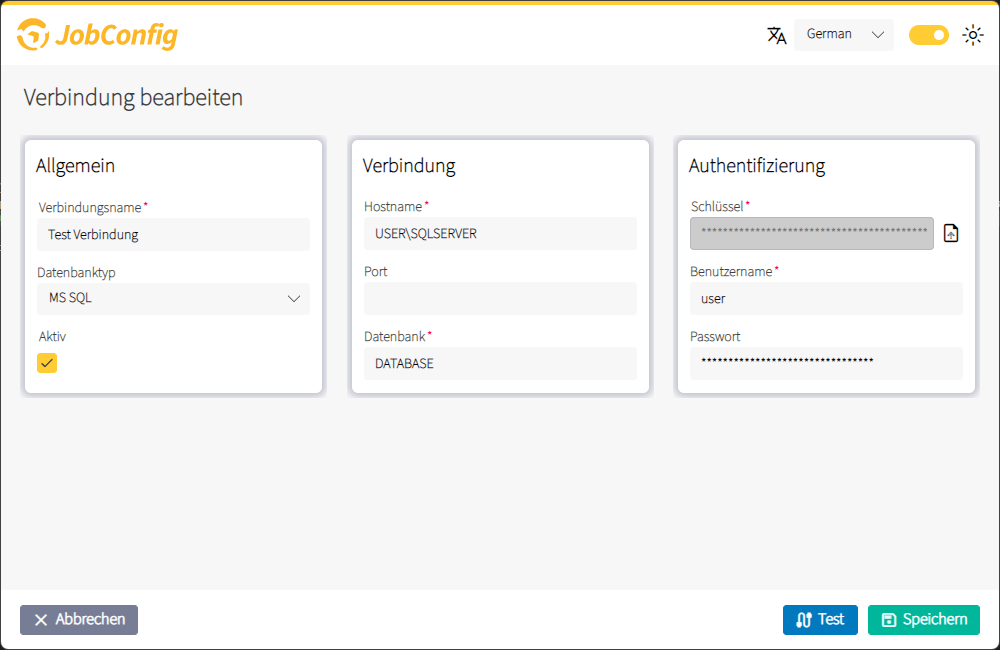This screenshot has height=650, width=1000.
Task: Click the empty Port field
Action: pos(500,299)
